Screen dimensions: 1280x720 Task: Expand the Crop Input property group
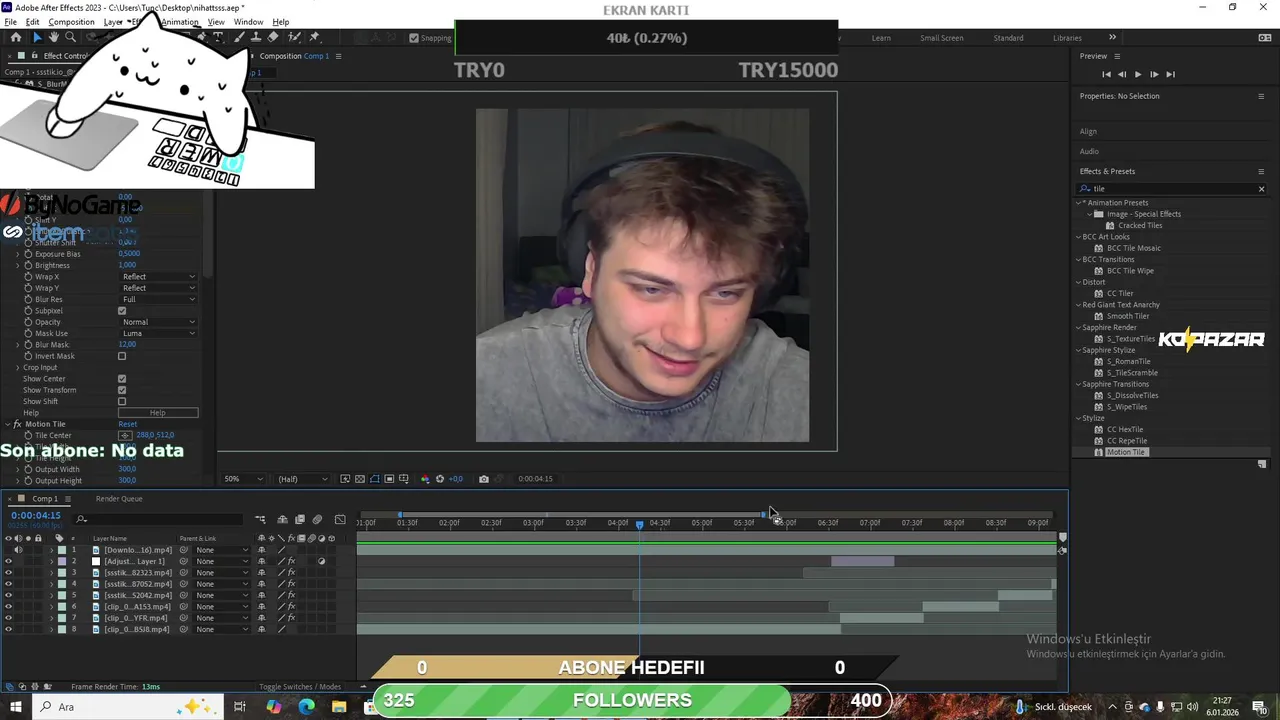click(x=17, y=368)
